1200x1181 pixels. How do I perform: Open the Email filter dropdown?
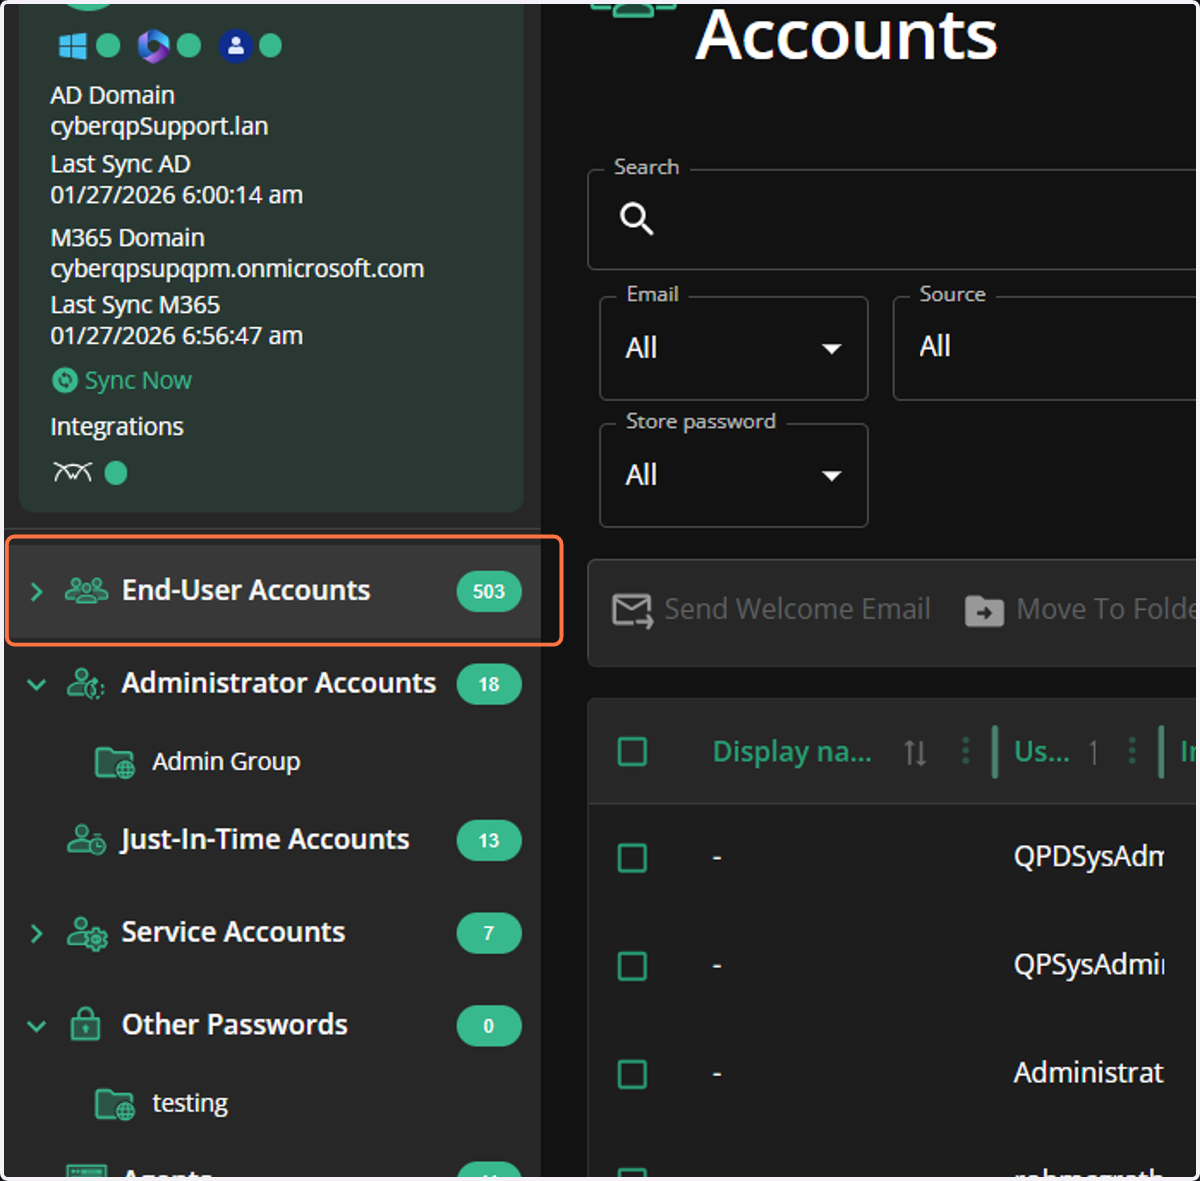coord(733,348)
